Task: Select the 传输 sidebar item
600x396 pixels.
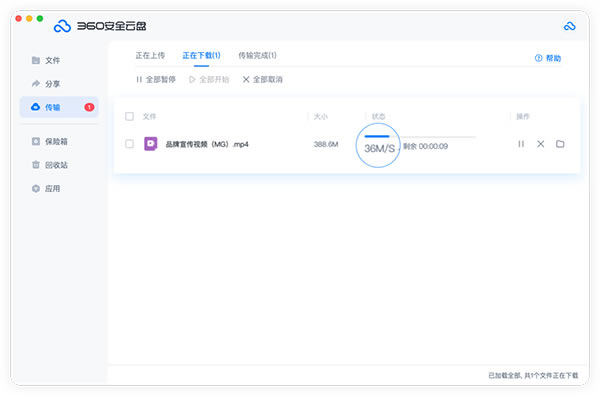Action: point(59,107)
